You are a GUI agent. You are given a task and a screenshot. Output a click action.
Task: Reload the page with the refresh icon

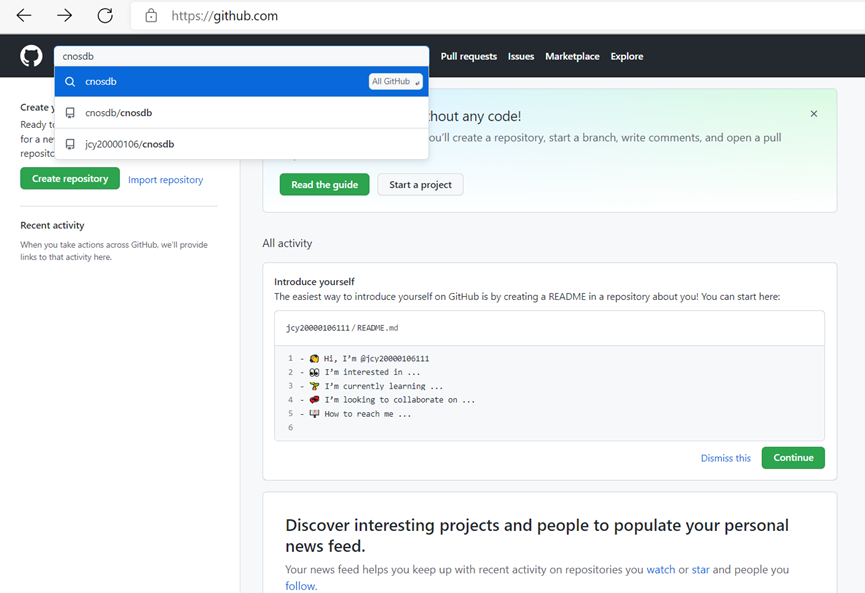(x=105, y=16)
